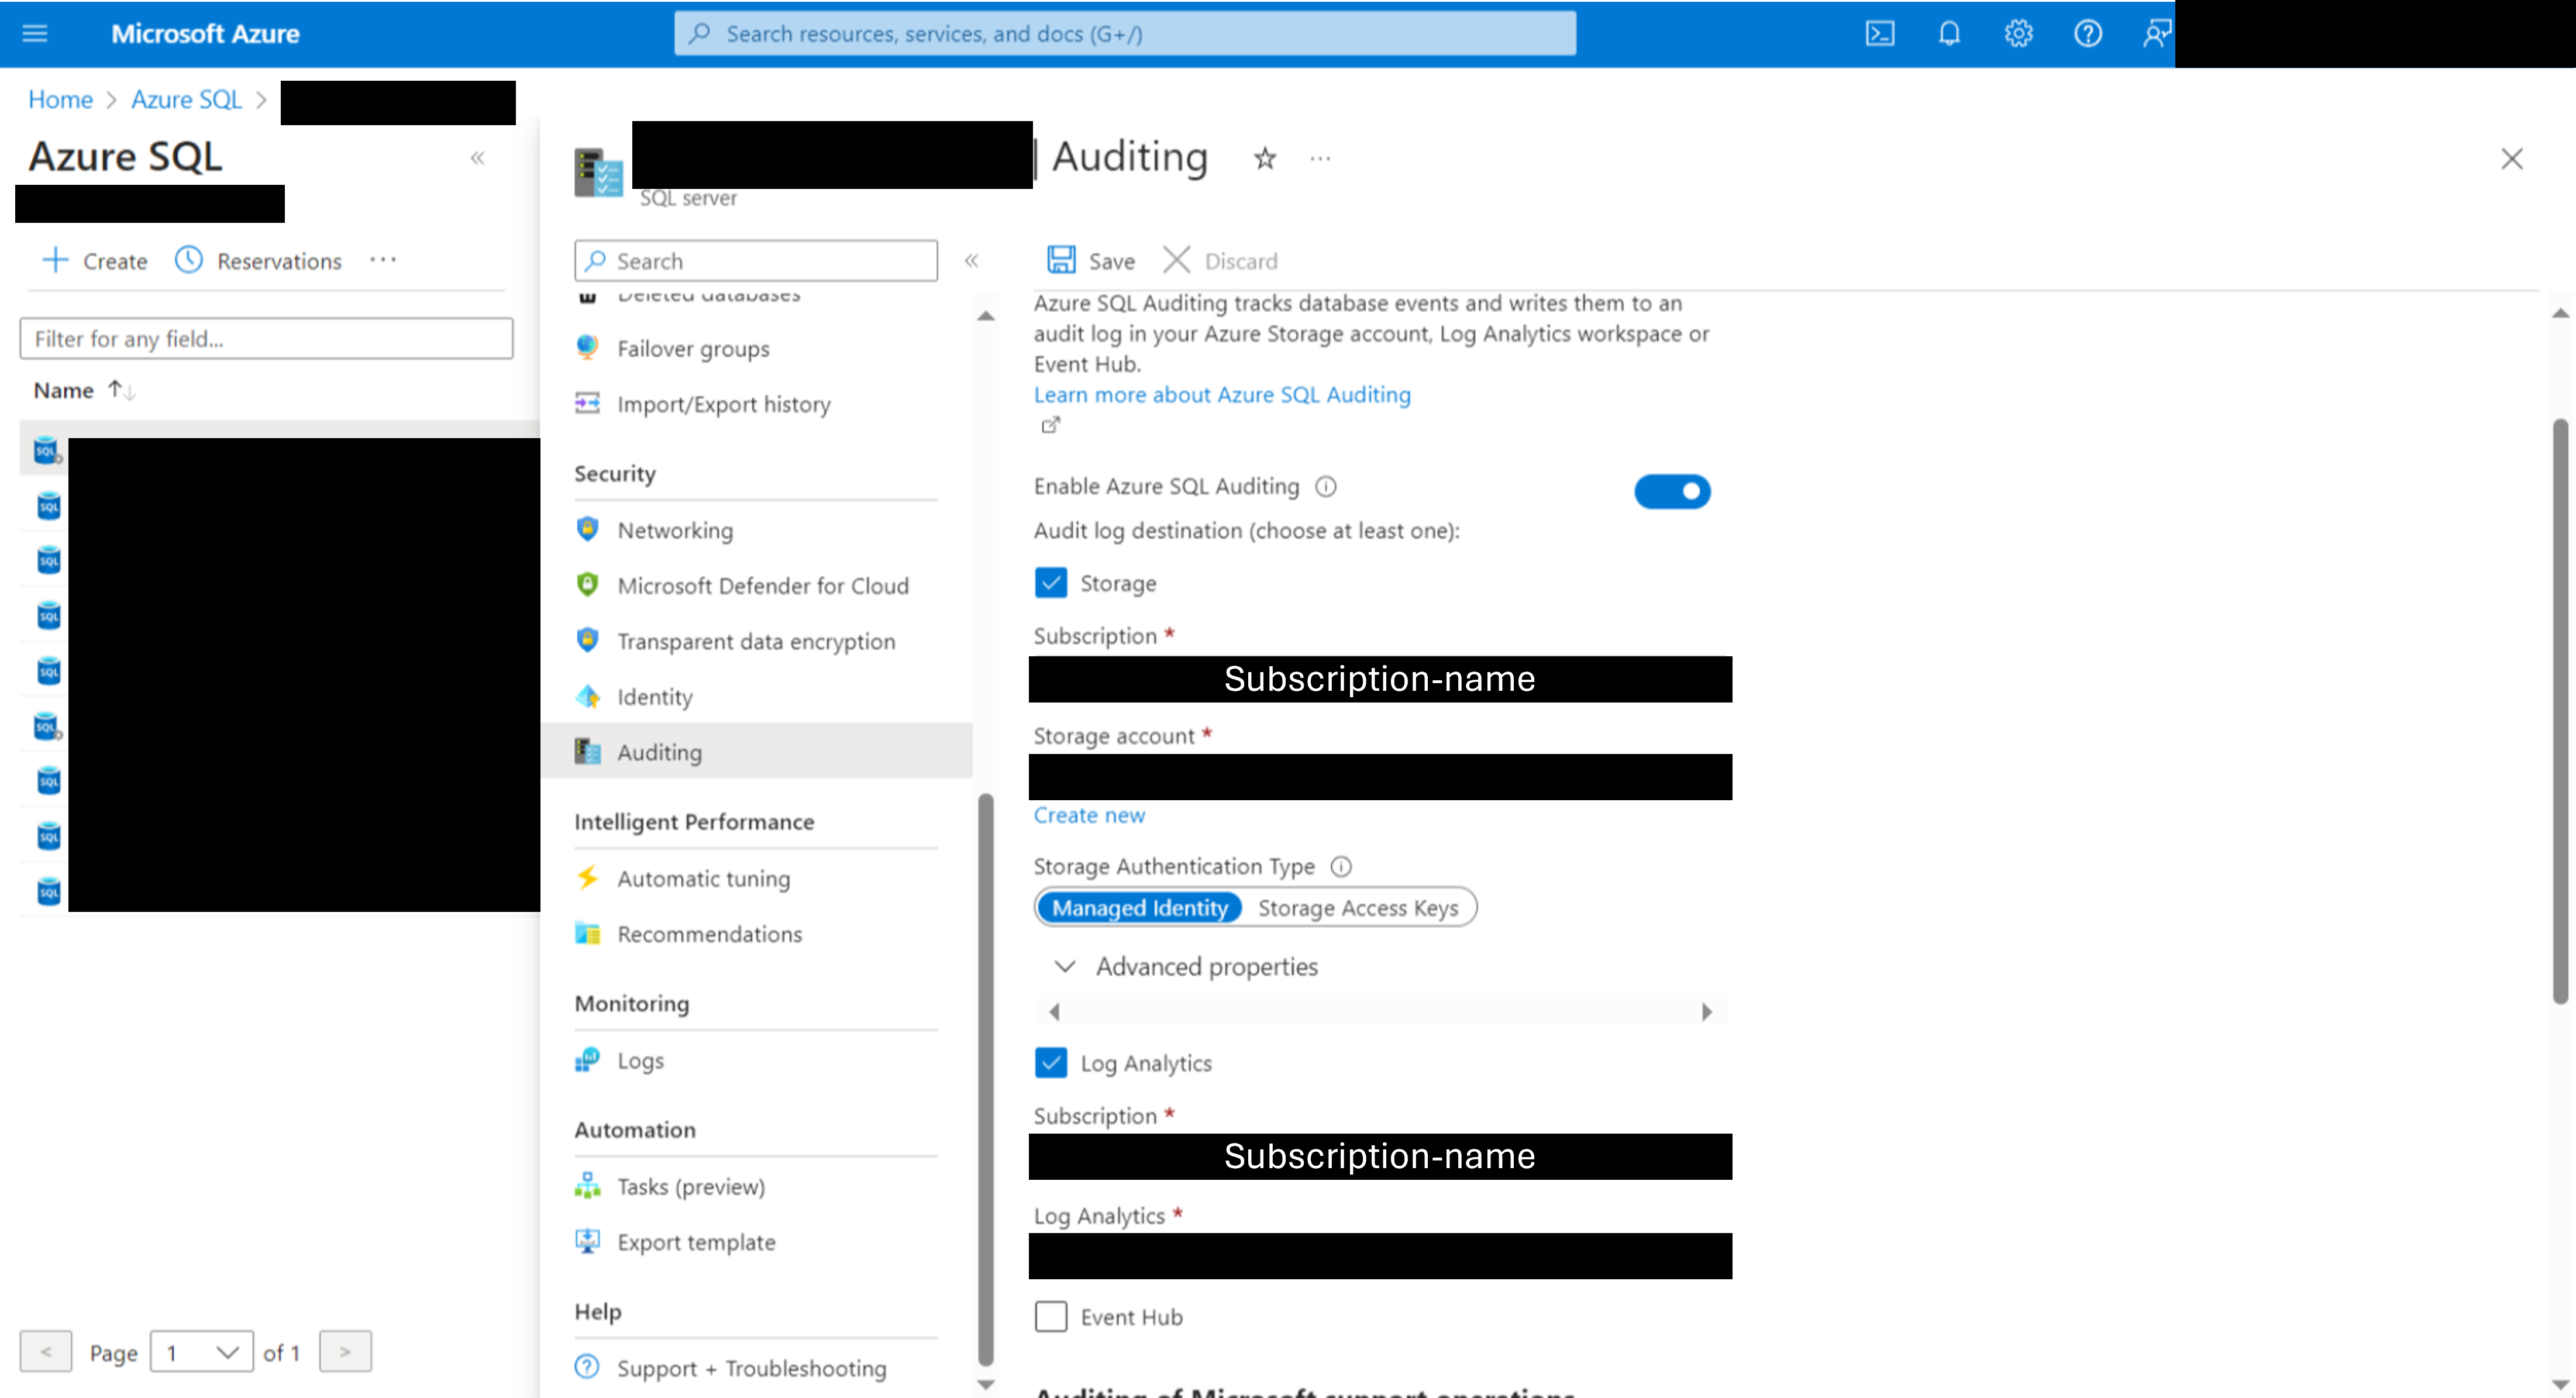The width and height of the screenshot is (2576, 1398).
Task: Open Learn more about Azure SQL Auditing link
Action: [1222, 395]
